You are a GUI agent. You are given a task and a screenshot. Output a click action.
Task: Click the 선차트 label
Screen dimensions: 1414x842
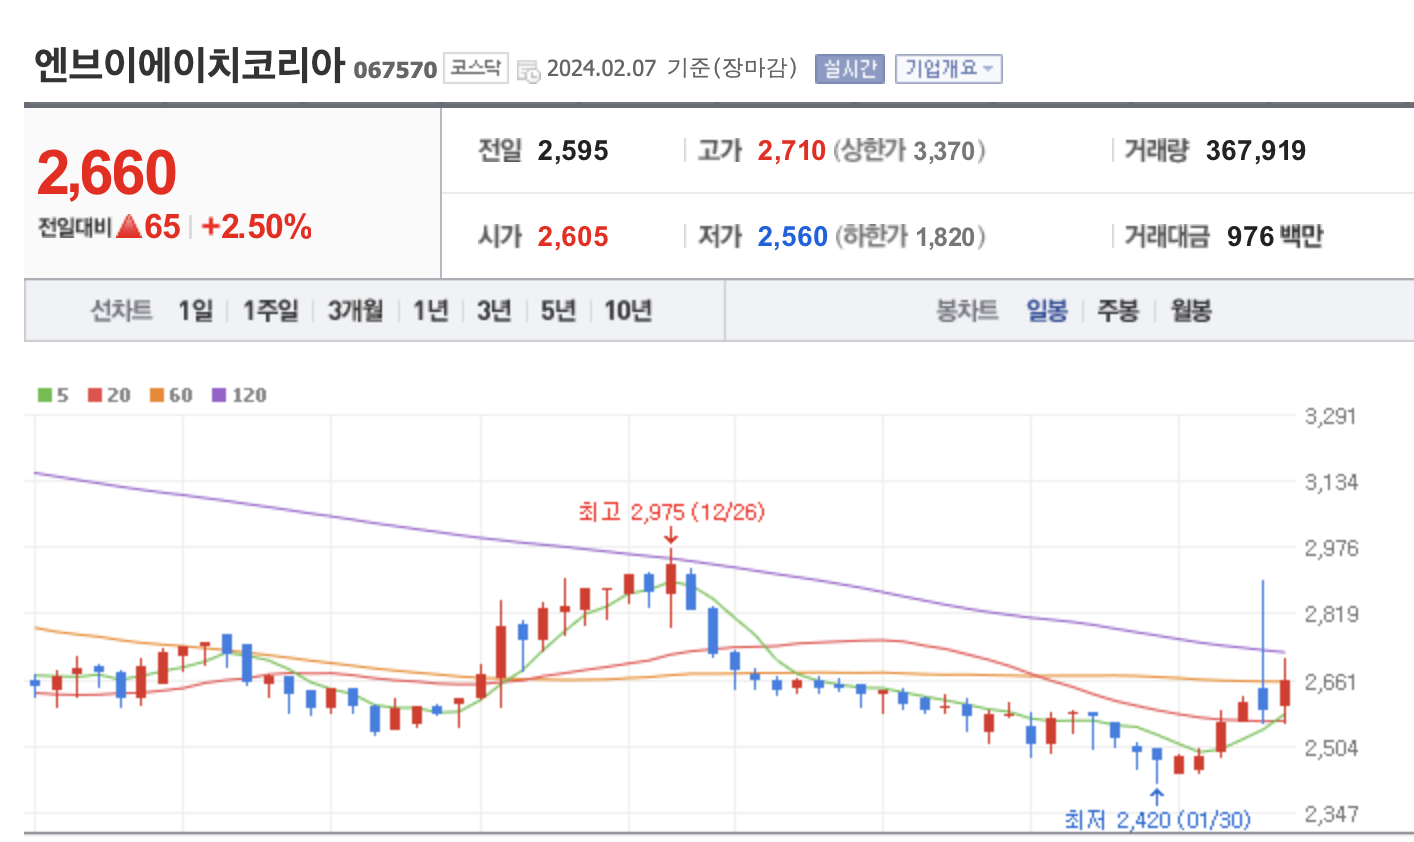coord(121,311)
